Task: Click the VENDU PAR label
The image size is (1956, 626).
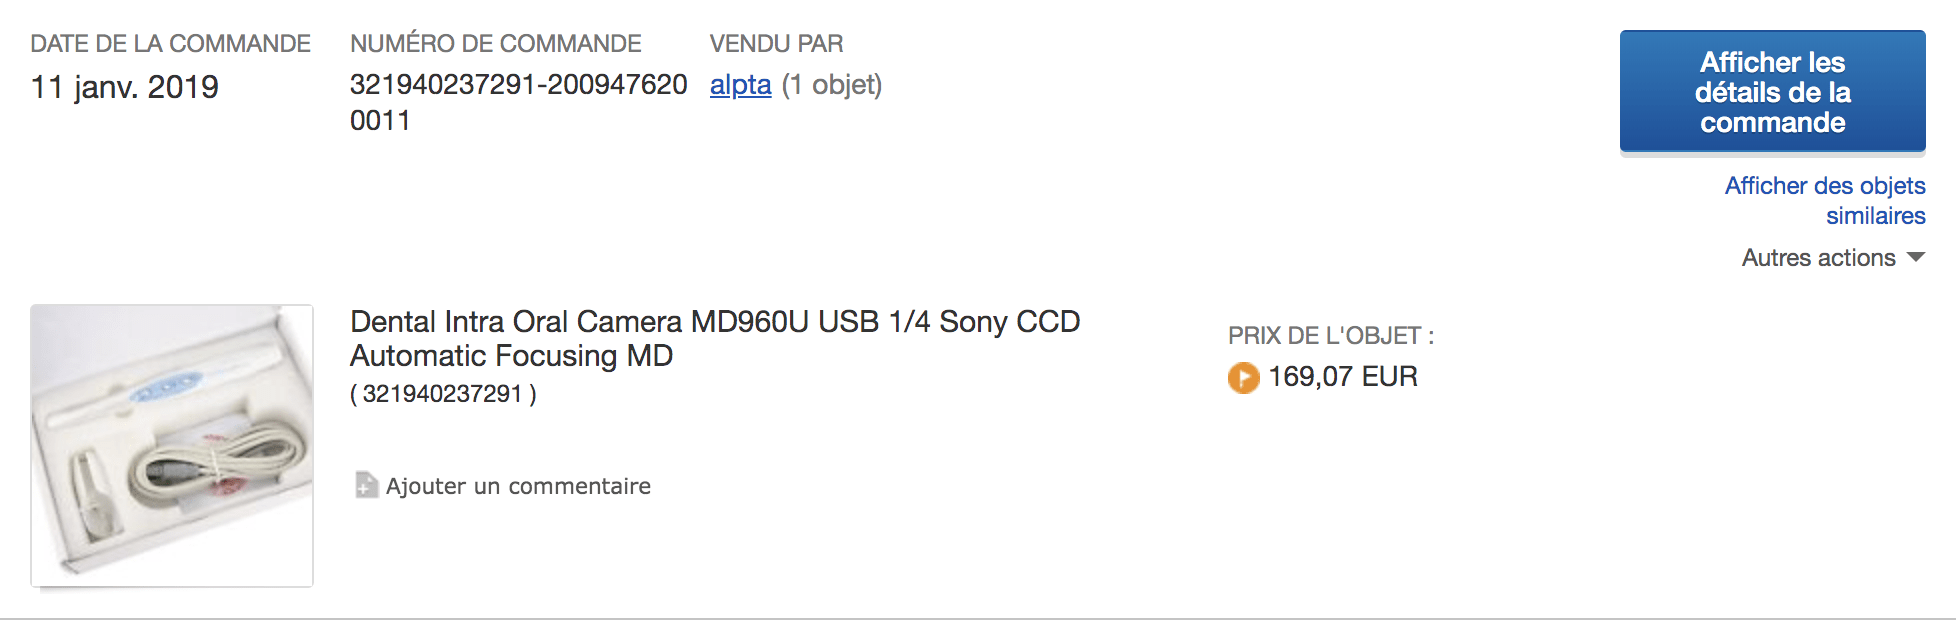Action: click(776, 44)
